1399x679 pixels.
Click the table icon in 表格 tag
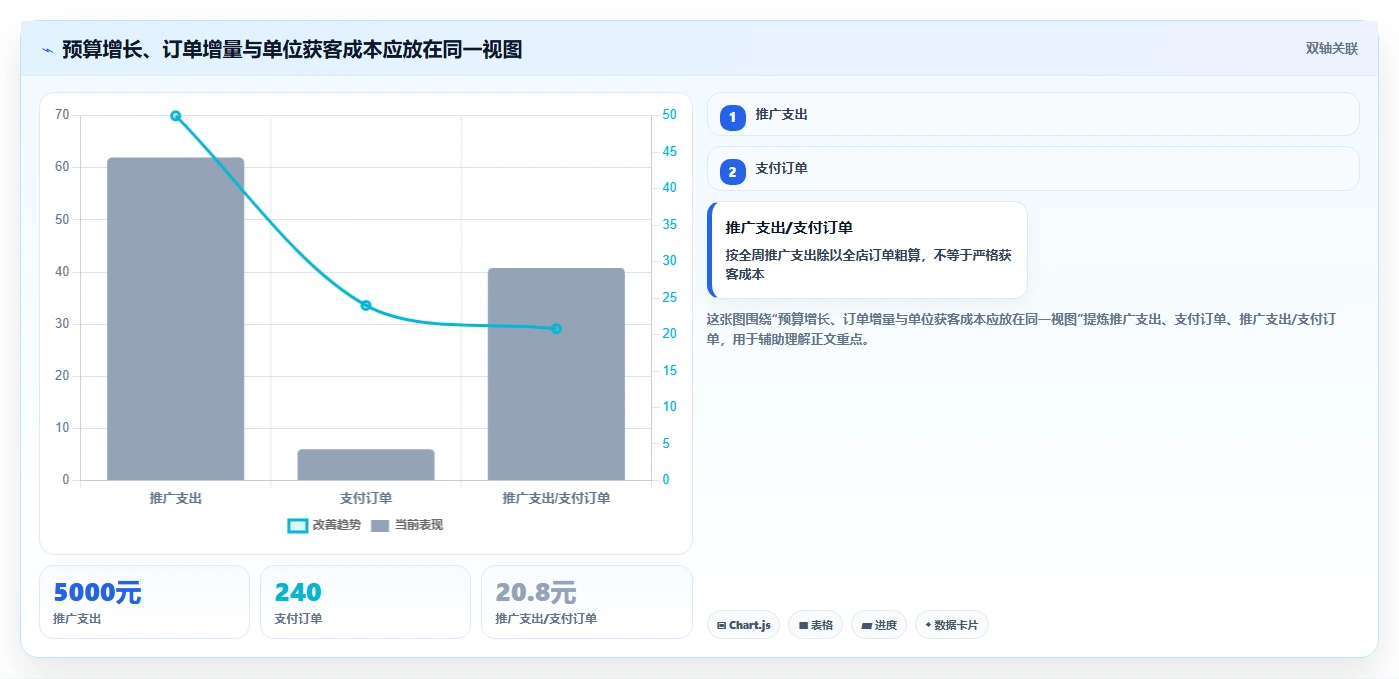(803, 626)
